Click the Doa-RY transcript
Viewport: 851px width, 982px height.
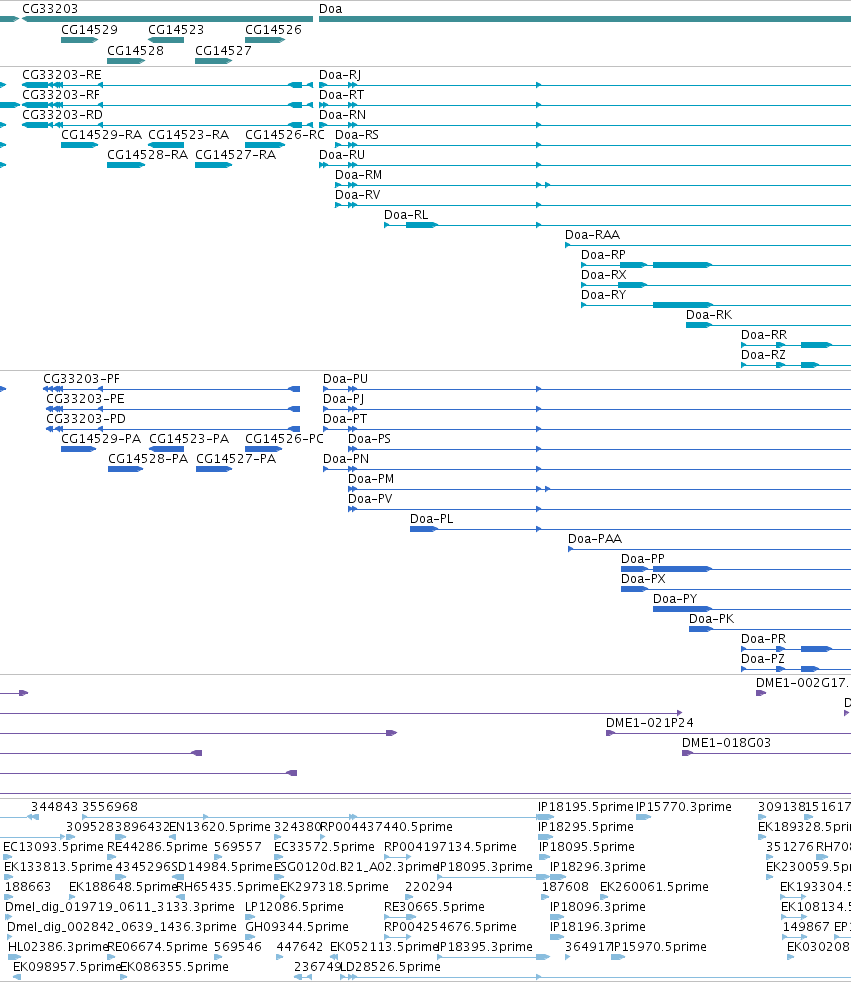604,295
